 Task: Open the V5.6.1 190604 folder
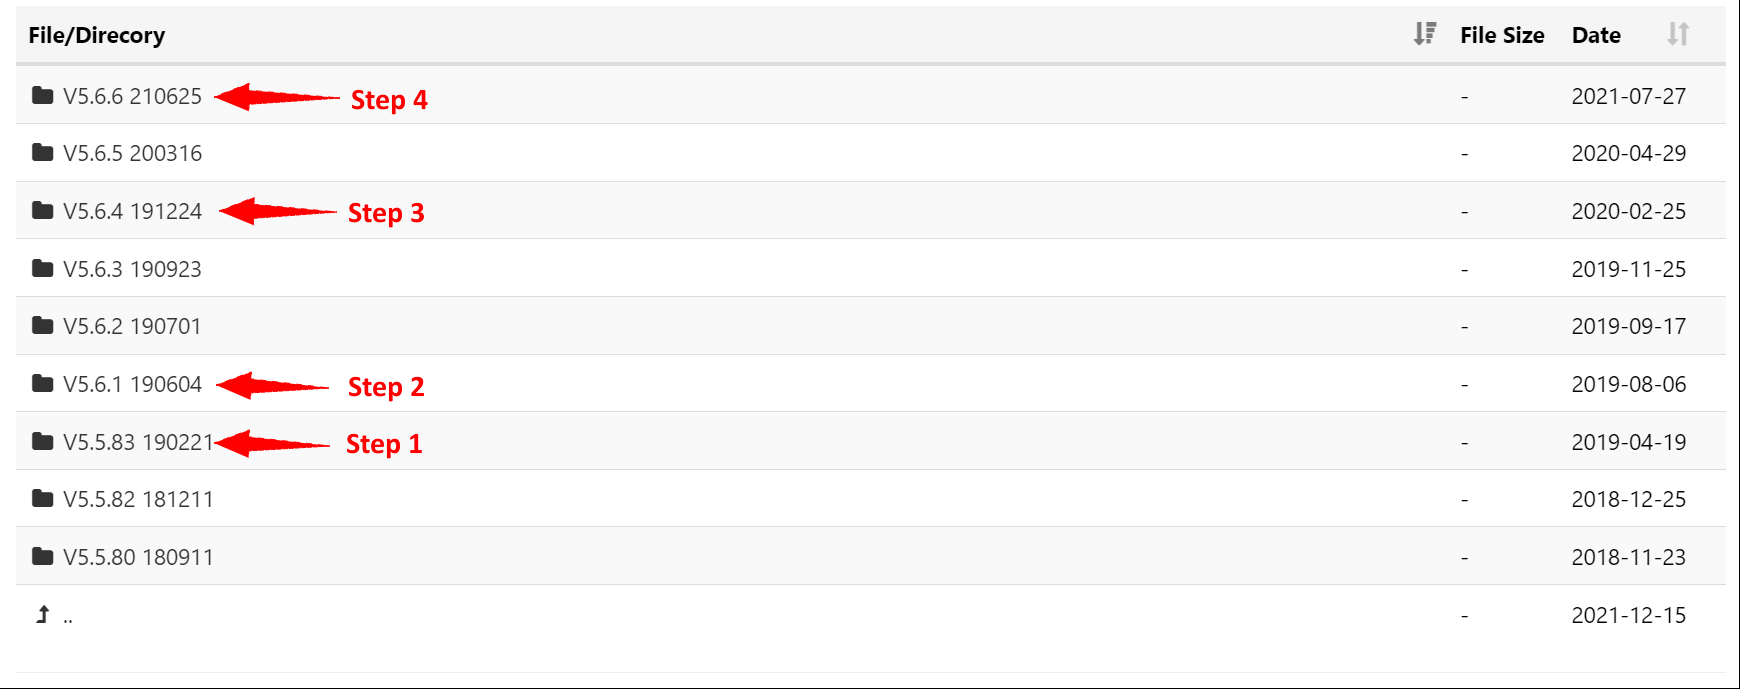132,385
